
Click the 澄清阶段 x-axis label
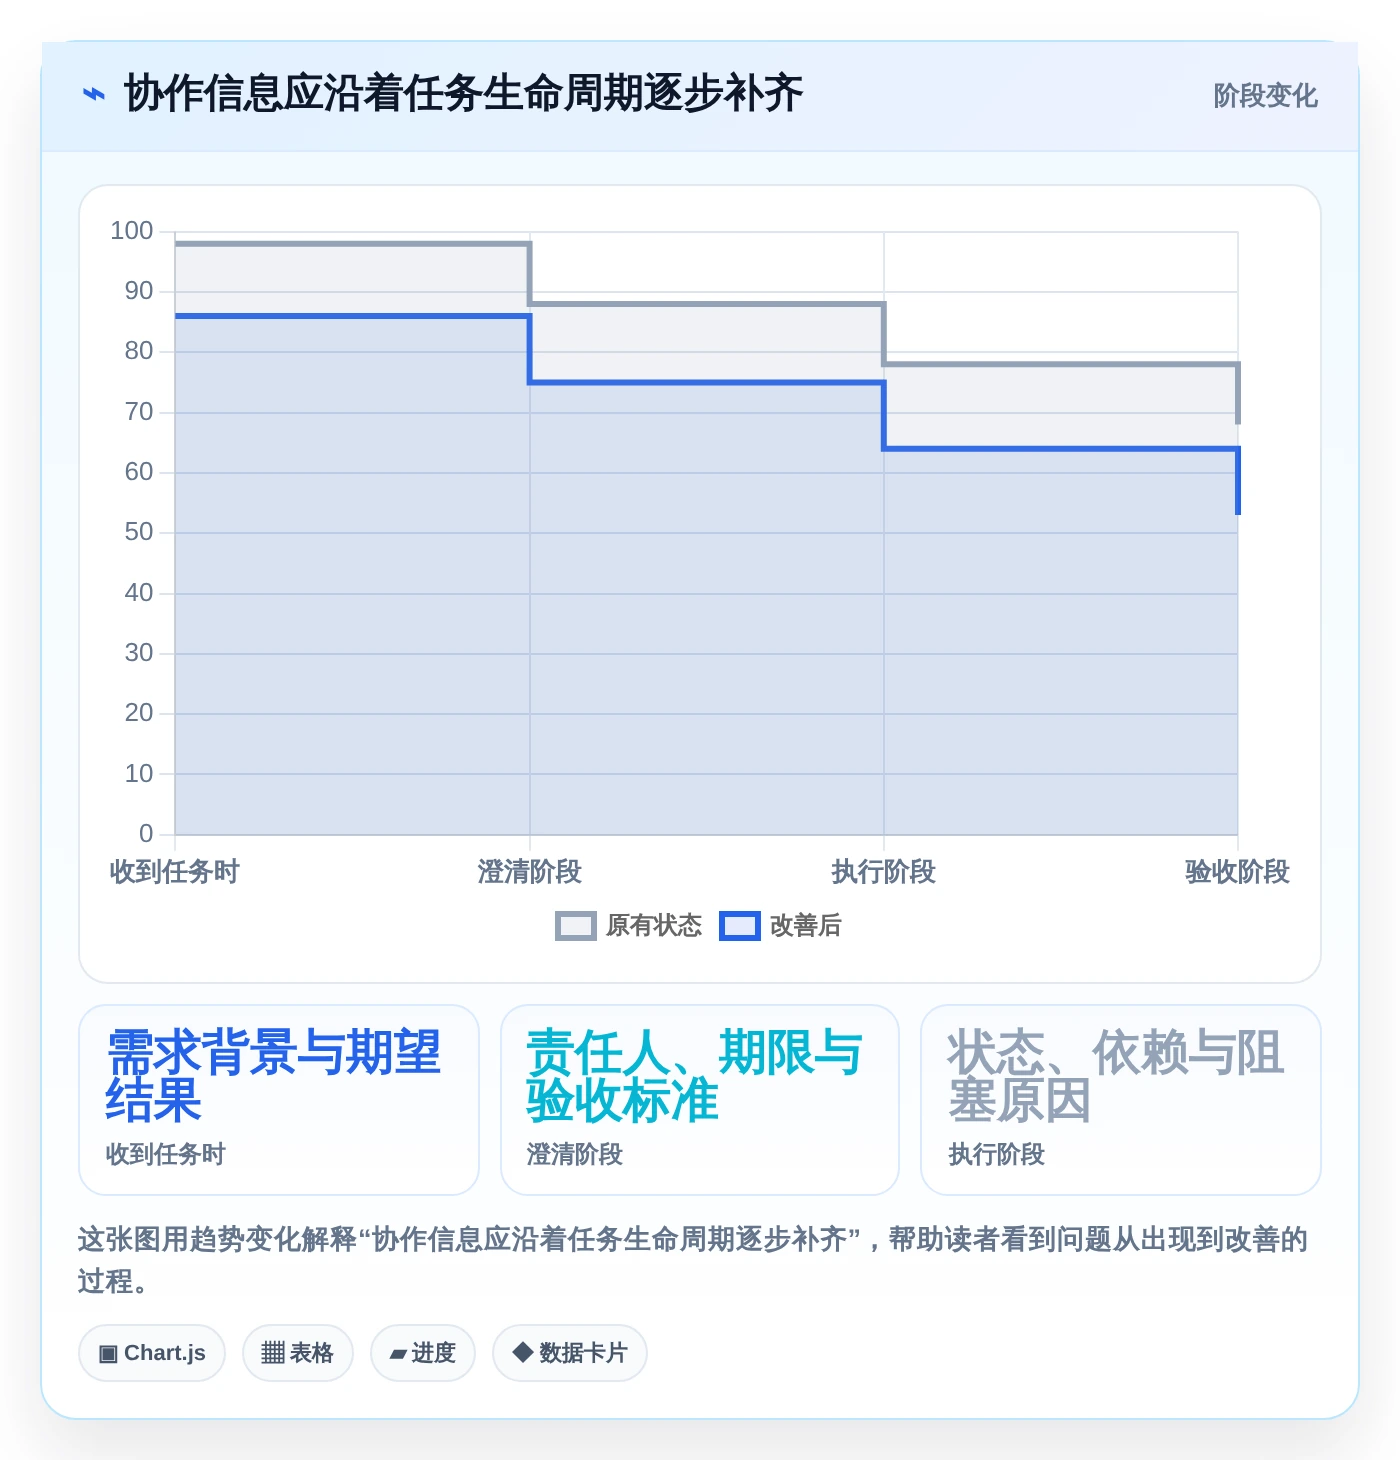(530, 872)
